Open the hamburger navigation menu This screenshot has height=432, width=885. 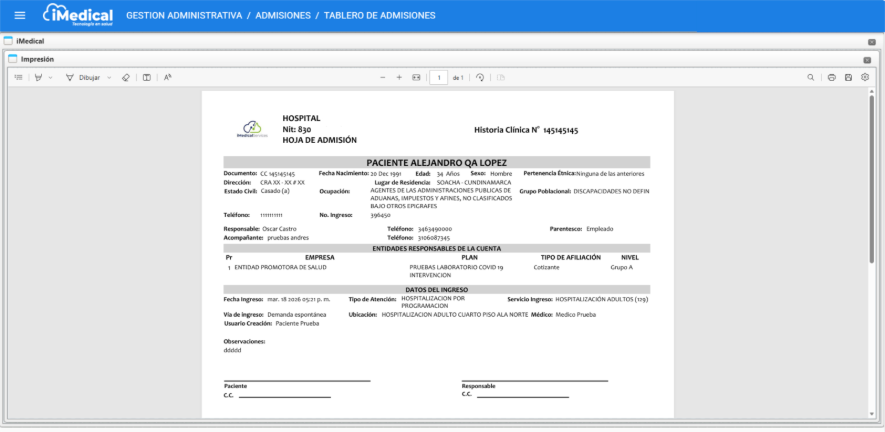click(20, 16)
